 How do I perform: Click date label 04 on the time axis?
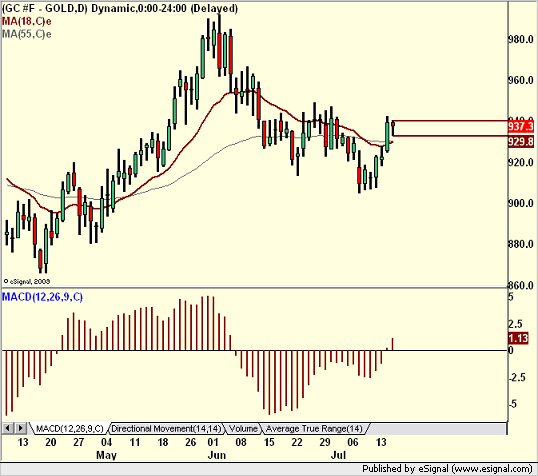click(106, 442)
